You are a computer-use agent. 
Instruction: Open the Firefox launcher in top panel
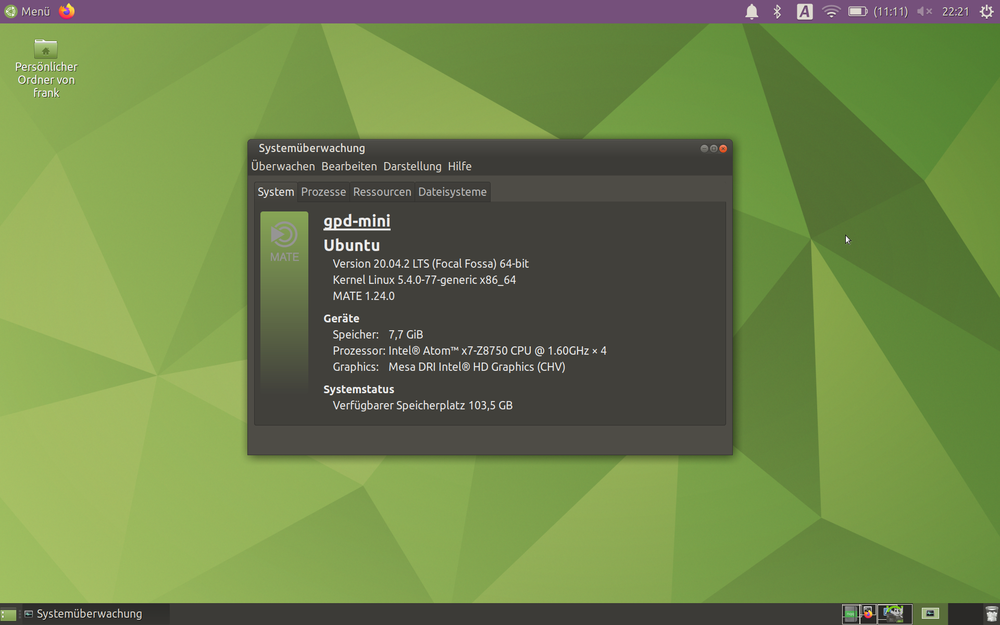click(x=67, y=11)
